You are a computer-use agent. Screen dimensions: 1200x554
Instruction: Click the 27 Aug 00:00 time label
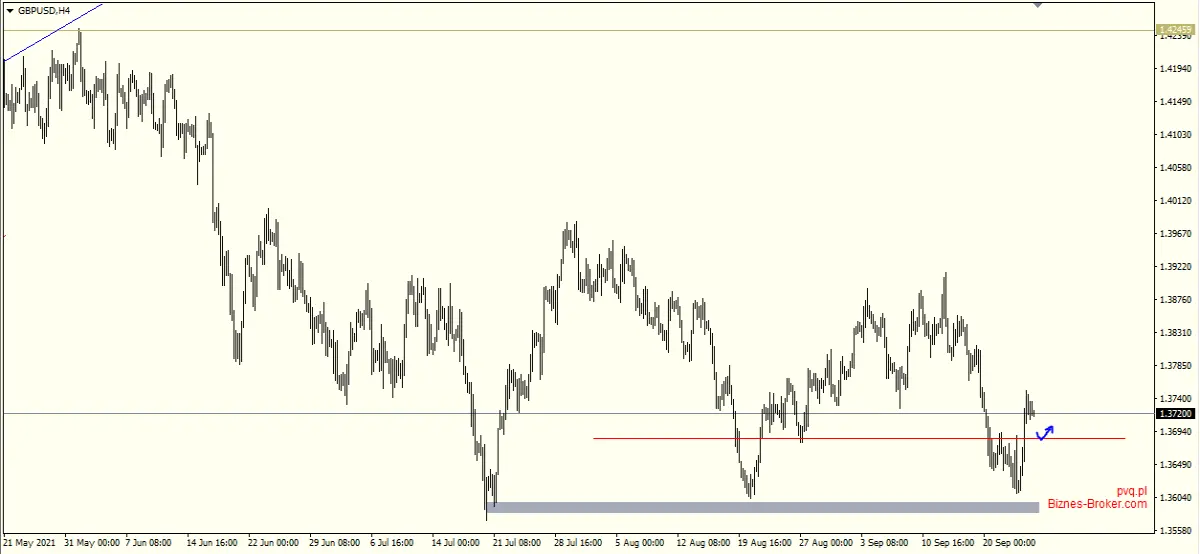pyautogui.click(x=825, y=543)
